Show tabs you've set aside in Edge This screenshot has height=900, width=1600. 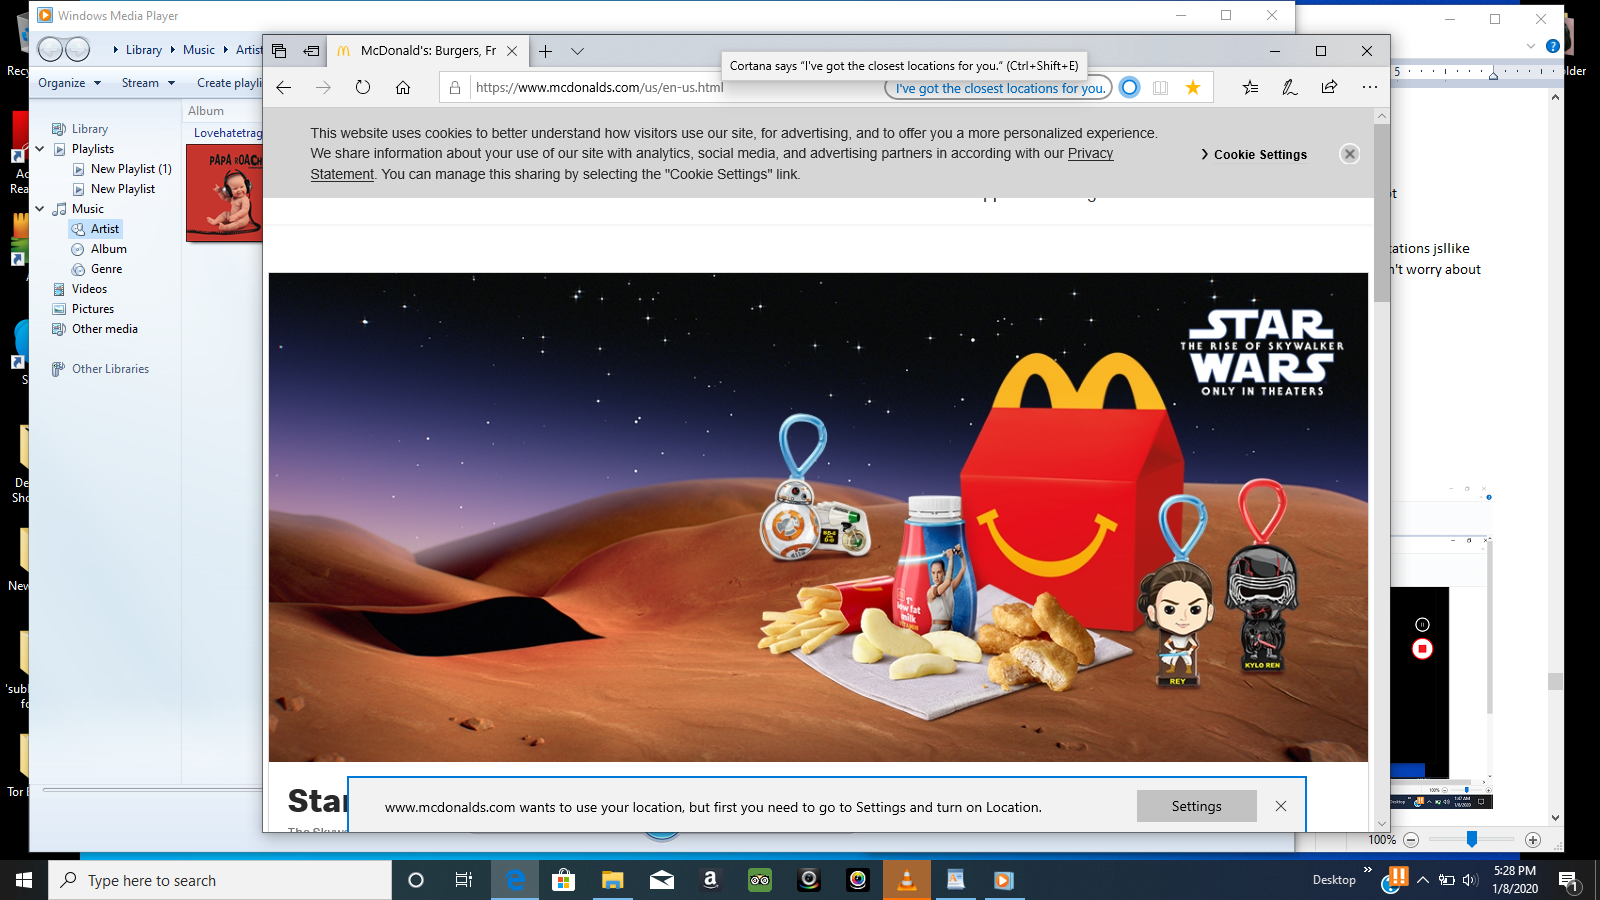280,51
